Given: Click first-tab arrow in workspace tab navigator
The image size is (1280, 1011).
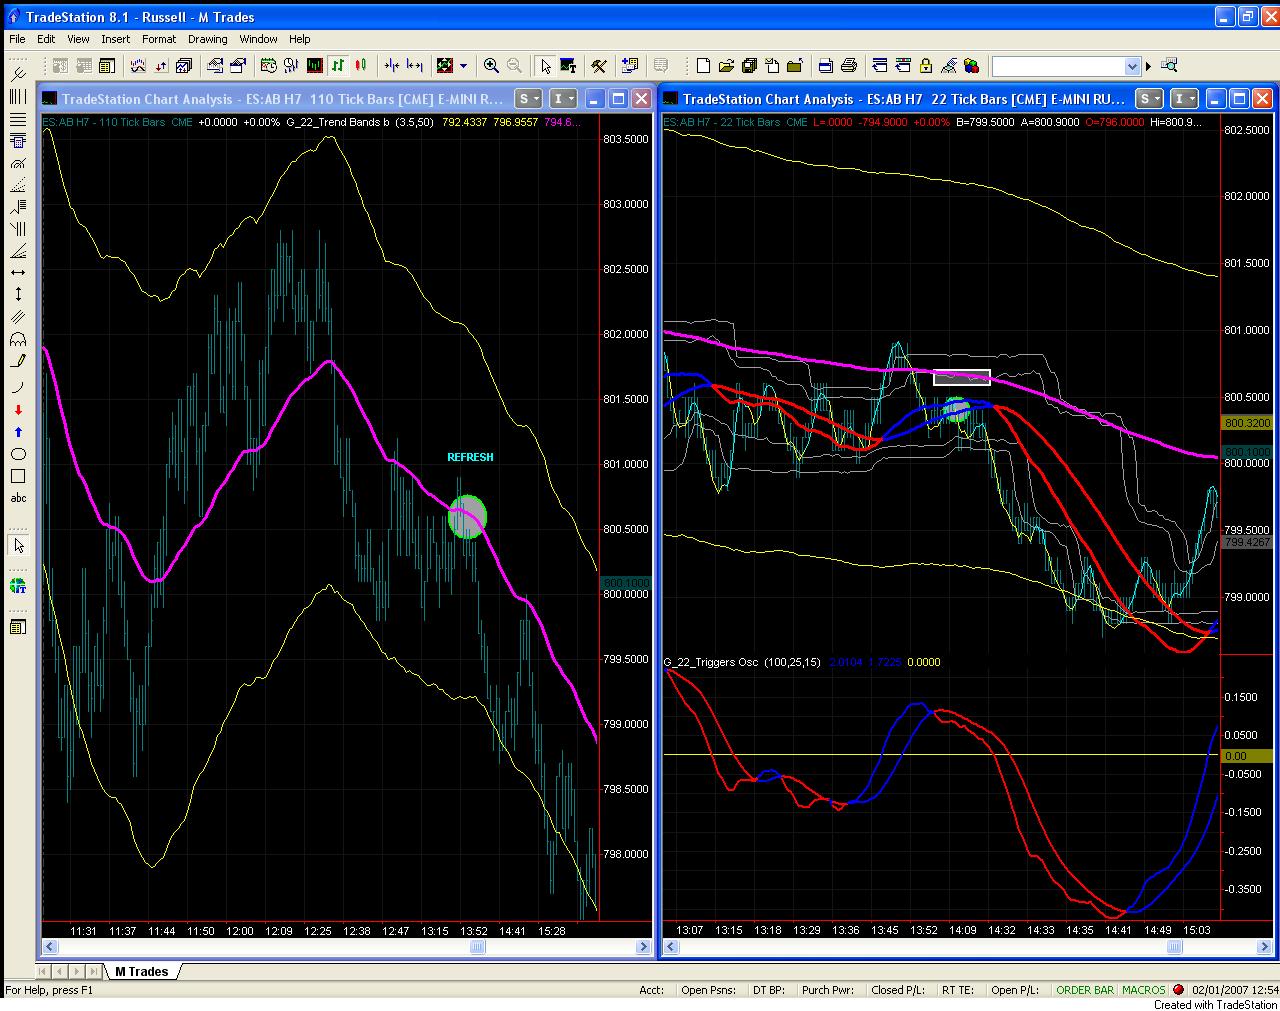Looking at the screenshot, I should (44, 971).
